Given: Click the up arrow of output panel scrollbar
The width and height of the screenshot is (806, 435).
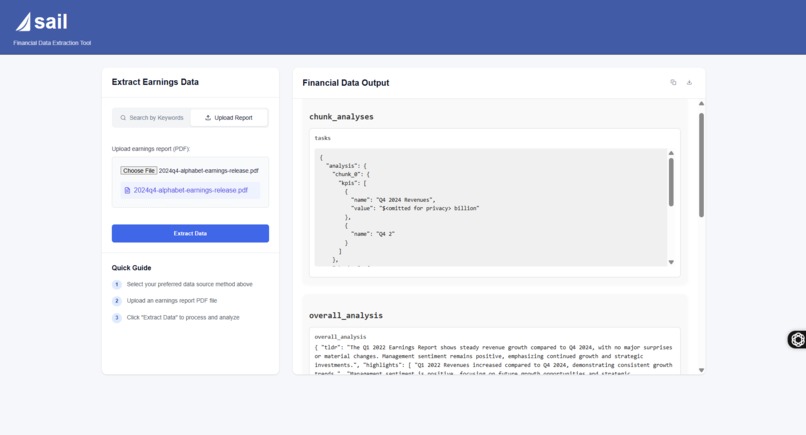Looking at the screenshot, I should point(701,104).
